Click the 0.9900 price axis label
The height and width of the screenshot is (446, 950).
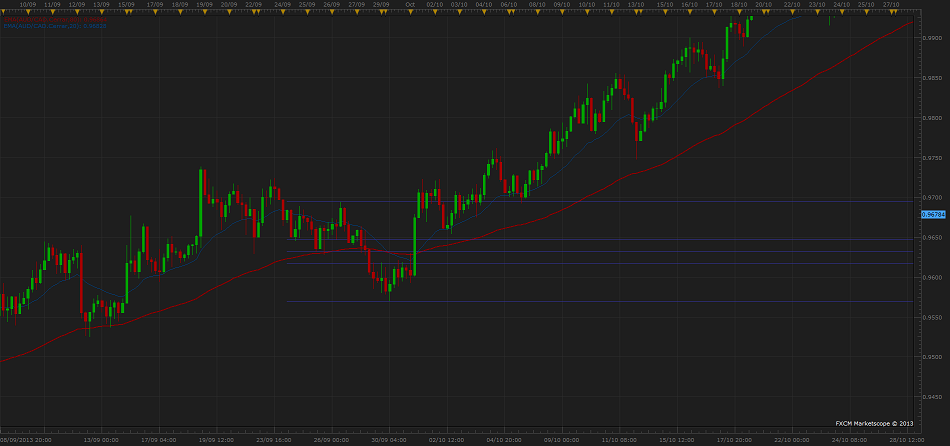coord(932,38)
